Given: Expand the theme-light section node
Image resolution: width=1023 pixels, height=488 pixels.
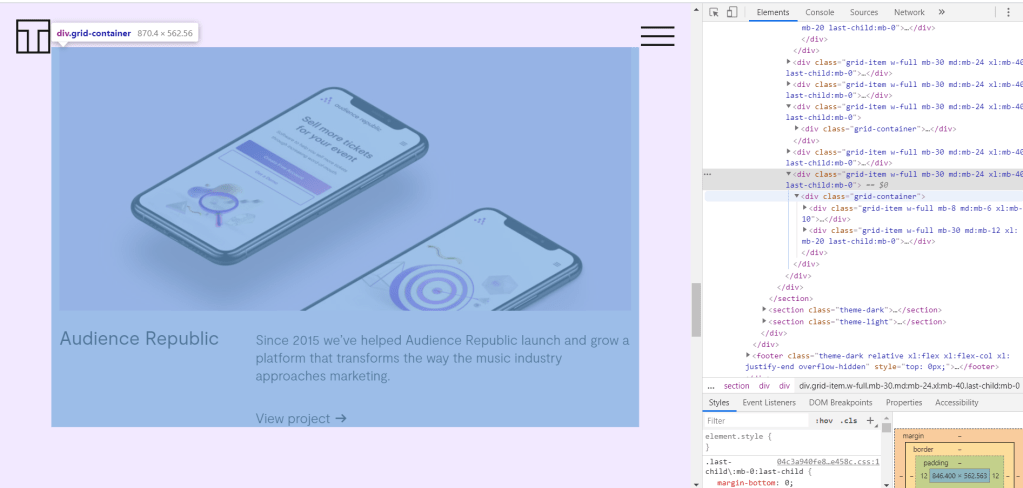Looking at the screenshot, I should pyautogui.click(x=764, y=322).
